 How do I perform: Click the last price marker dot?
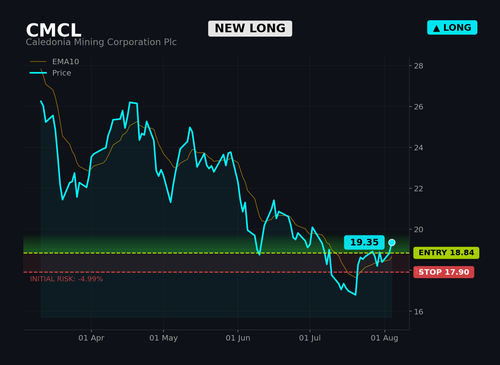coord(392,242)
